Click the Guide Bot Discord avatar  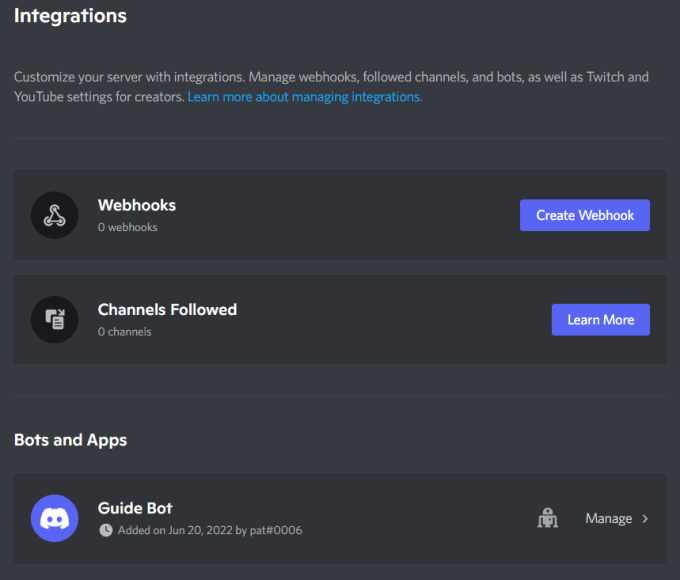pyautogui.click(x=55, y=518)
